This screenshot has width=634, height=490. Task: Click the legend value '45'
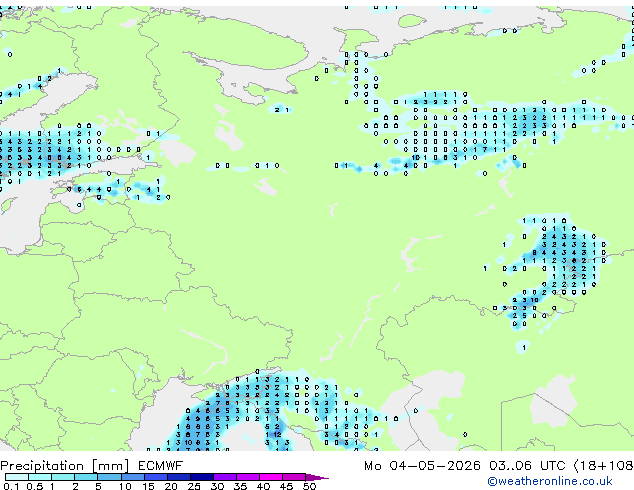[x=286, y=486]
